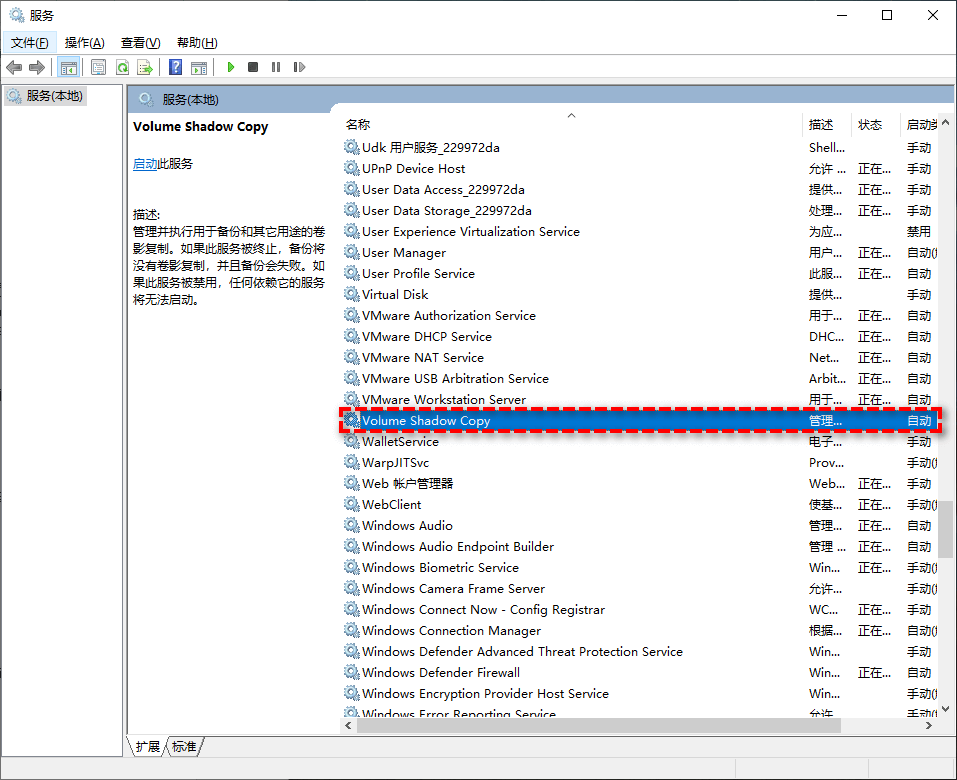Open Help via the blue question mark icon
957x780 pixels.
click(175, 67)
